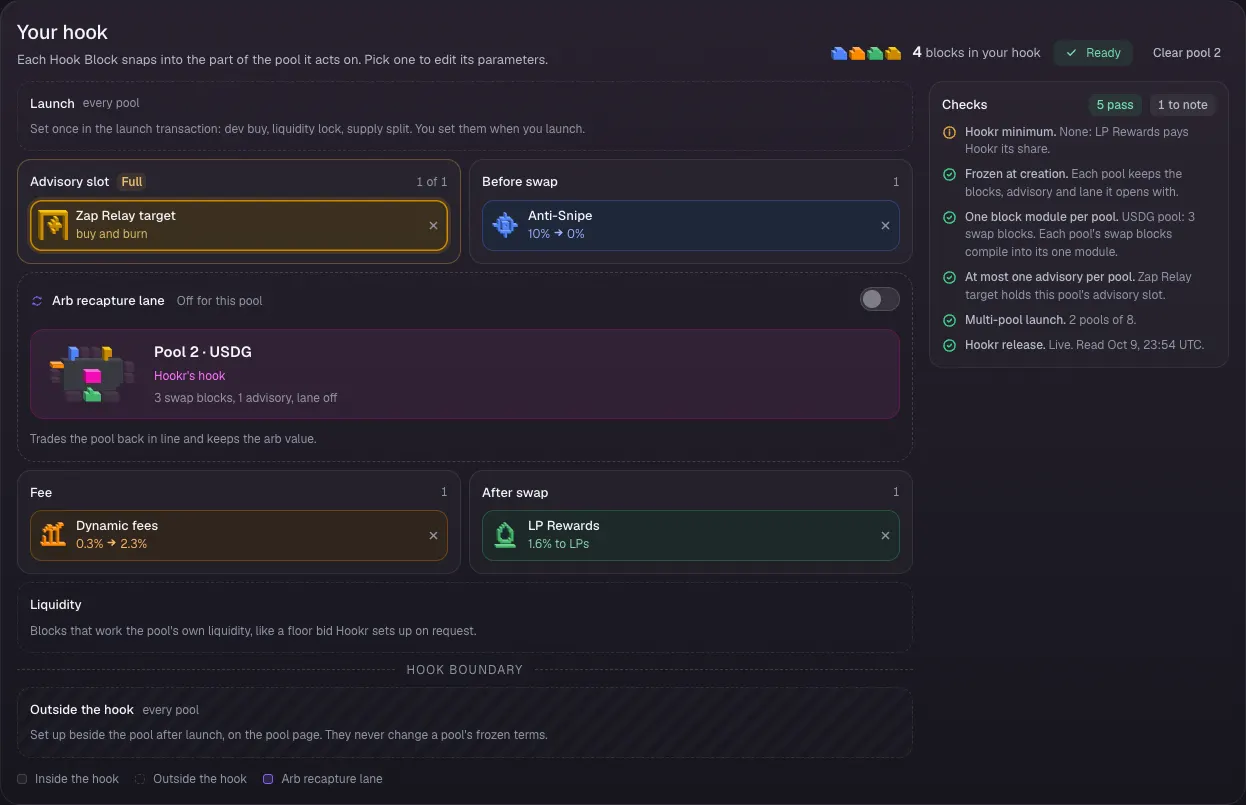Viewport: 1246px width, 805px height.
Task: Remove the Zap Relay target block
Action: point(433,225)
